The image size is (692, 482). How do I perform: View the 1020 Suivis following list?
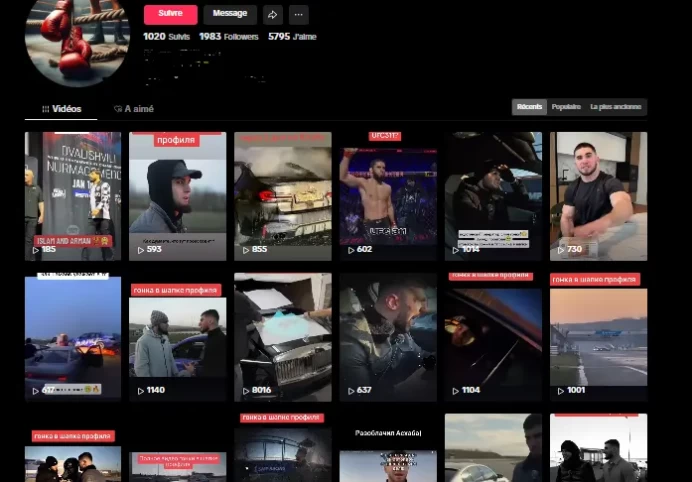pyautogui.click(x=166, y=37)
